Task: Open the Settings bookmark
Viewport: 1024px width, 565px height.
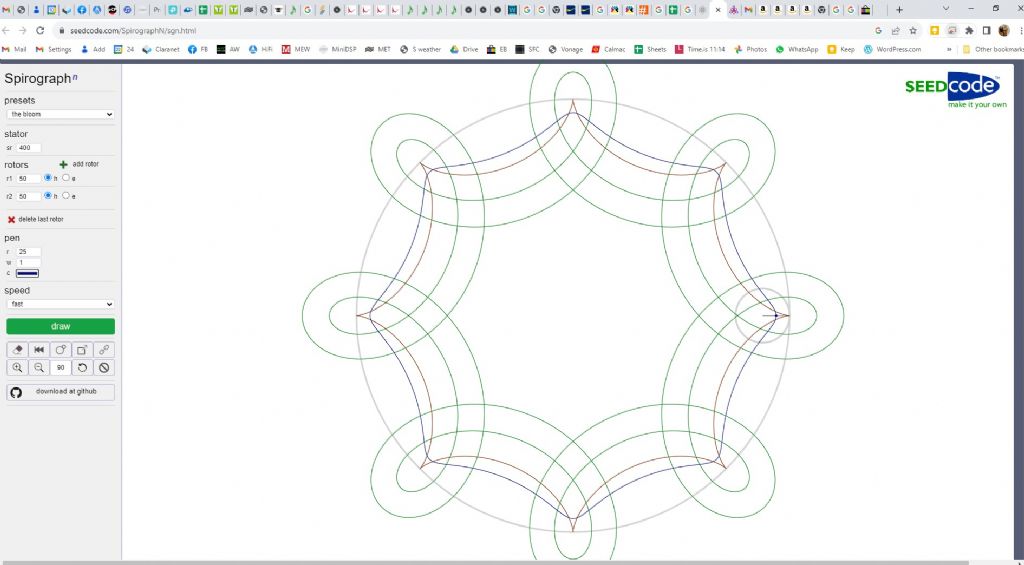Action: click(x=54, y=49)
